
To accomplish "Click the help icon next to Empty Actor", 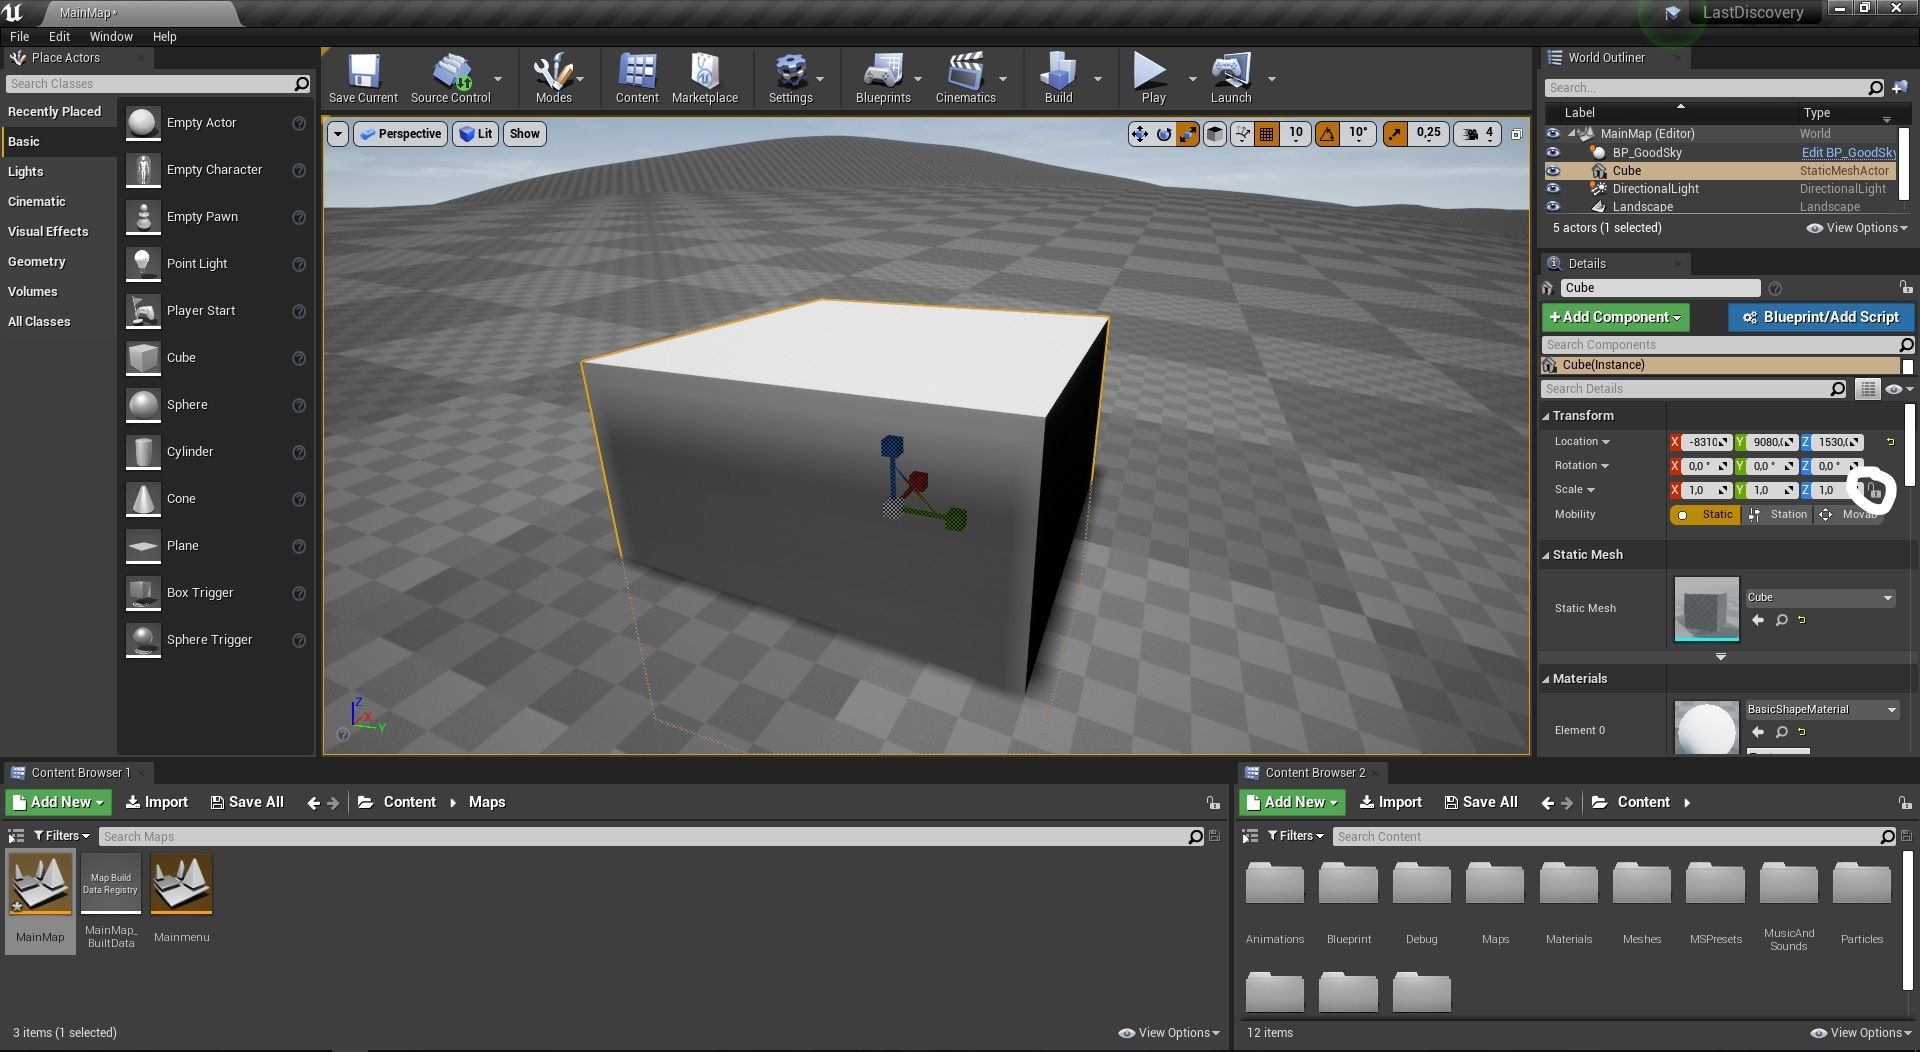I will pos(298,124).
